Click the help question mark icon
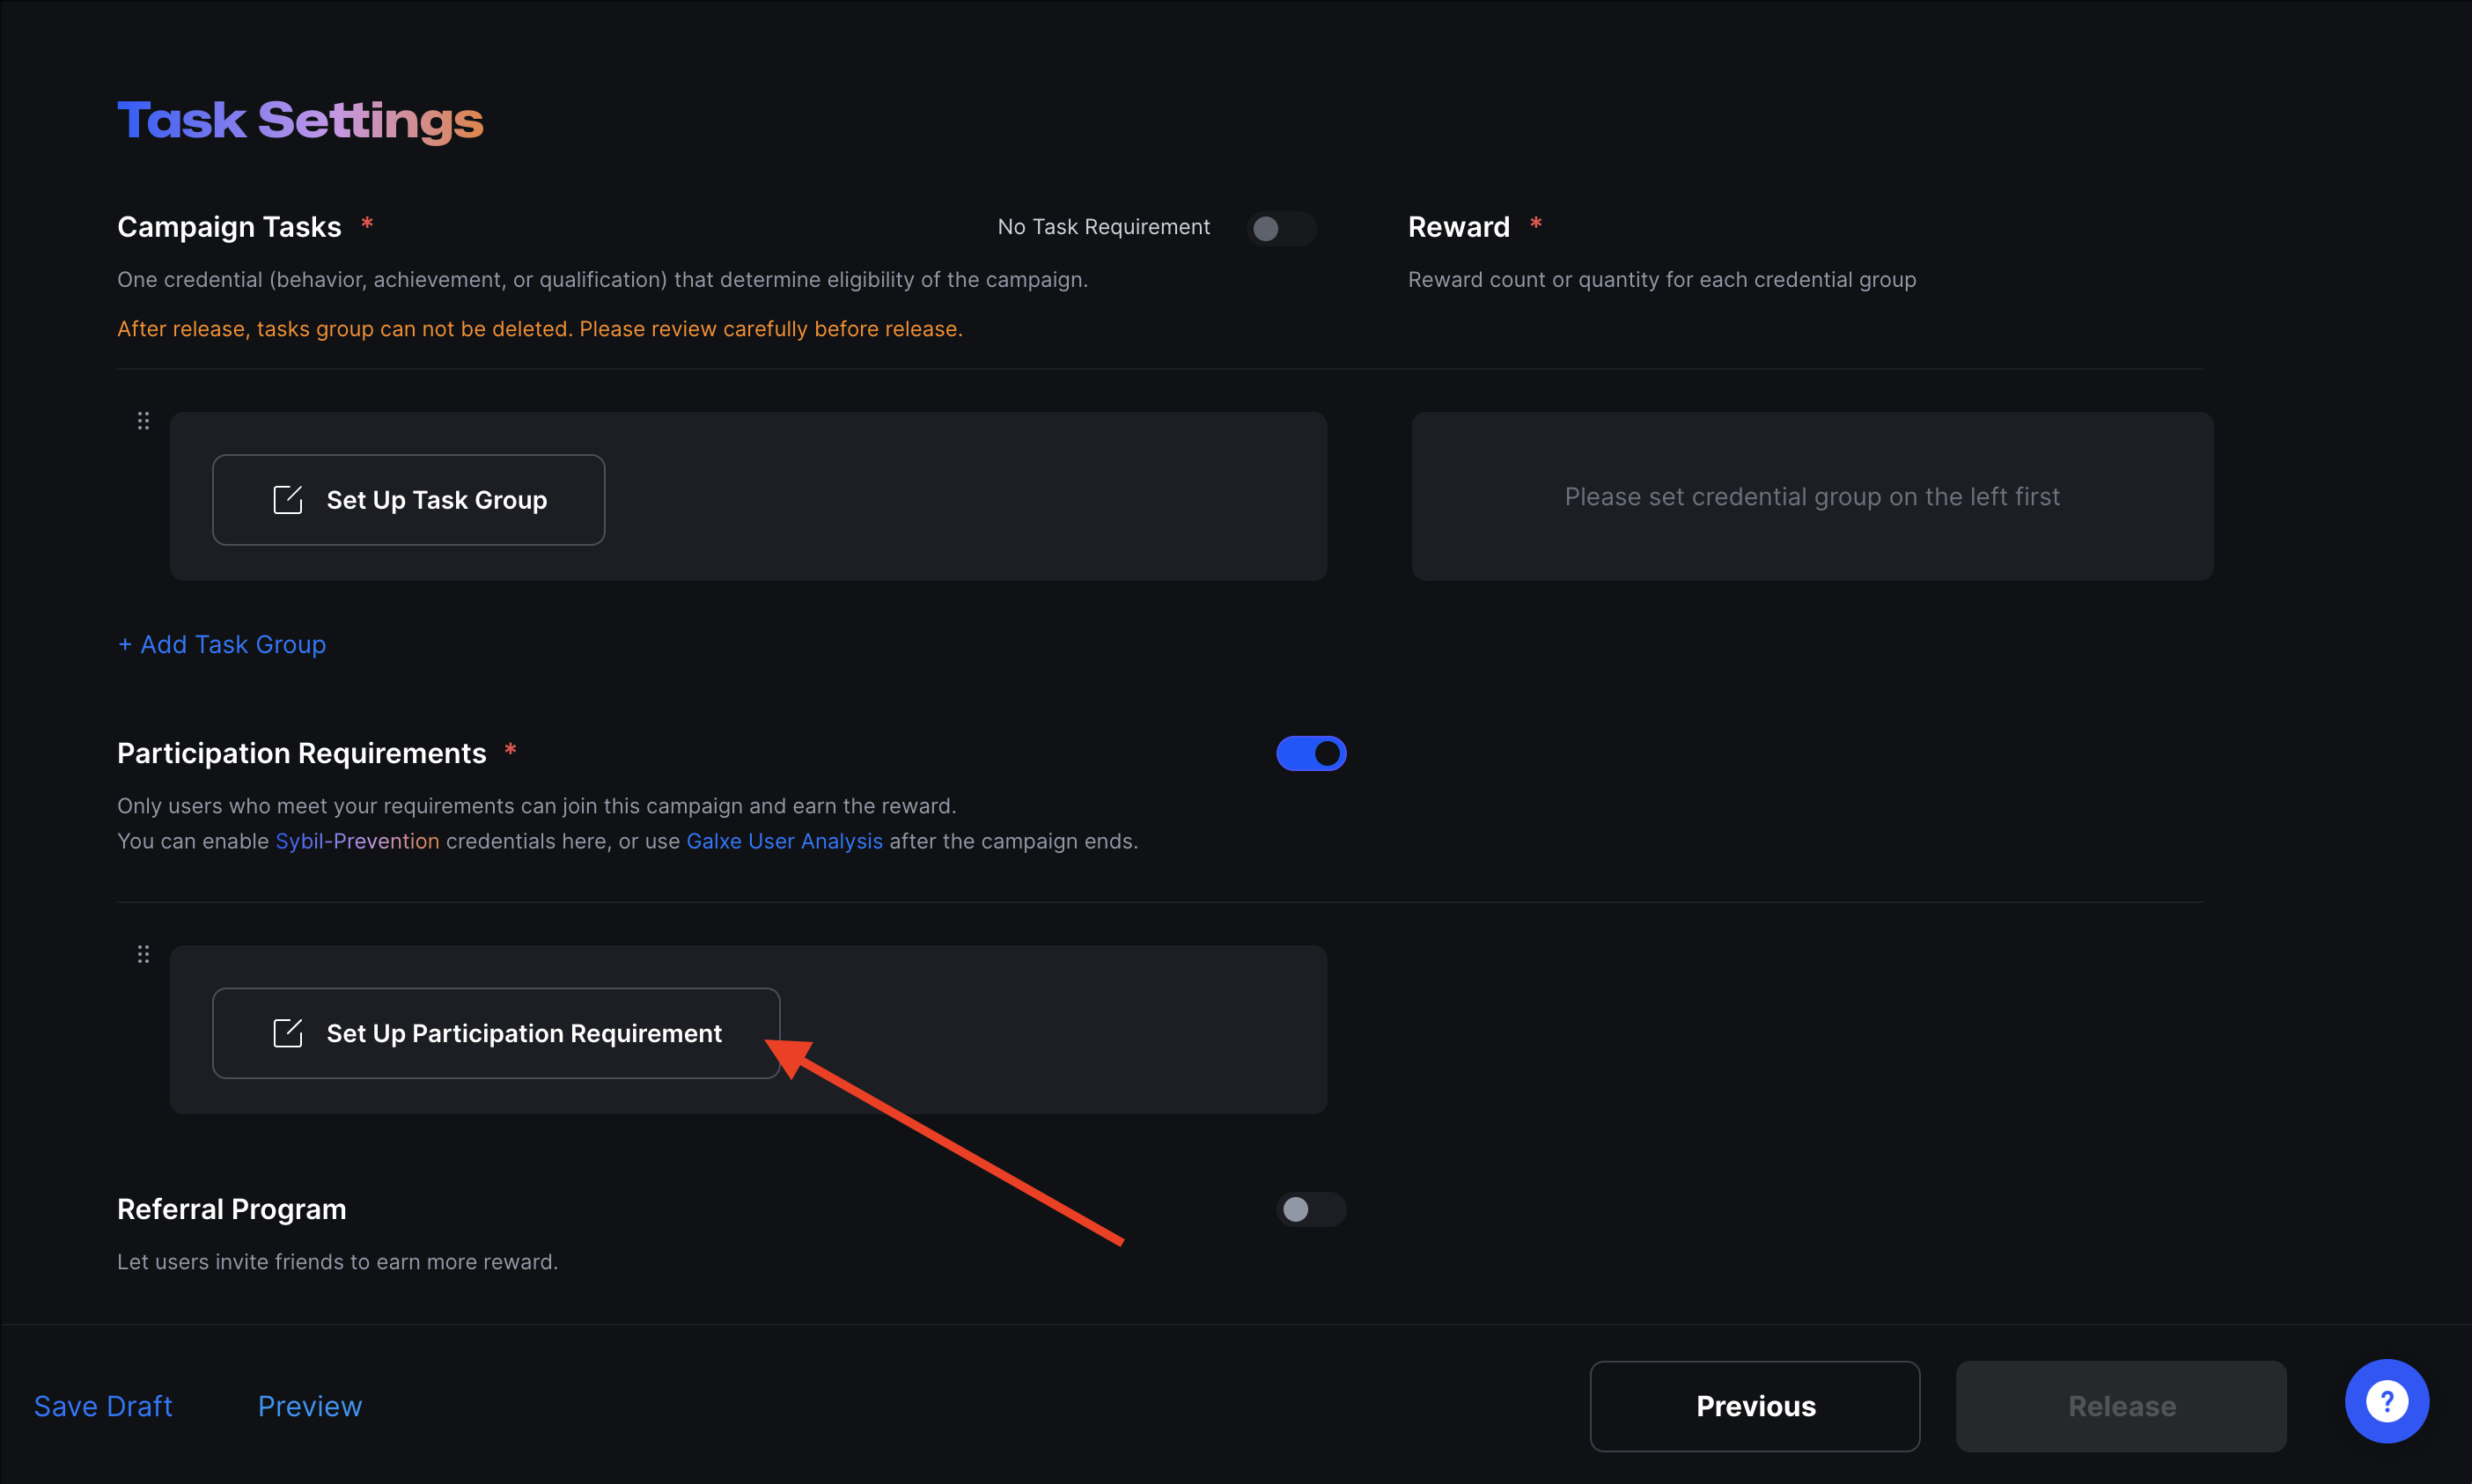2472x1484 pixels. click(x=2389, y=1405)
